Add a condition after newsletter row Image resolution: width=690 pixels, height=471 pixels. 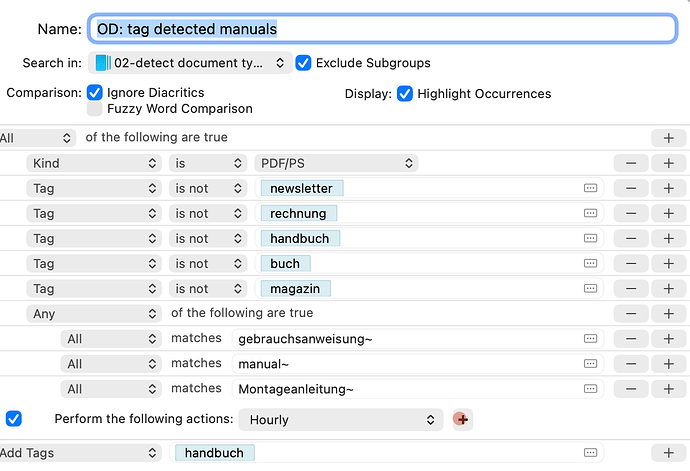point(668,188)
